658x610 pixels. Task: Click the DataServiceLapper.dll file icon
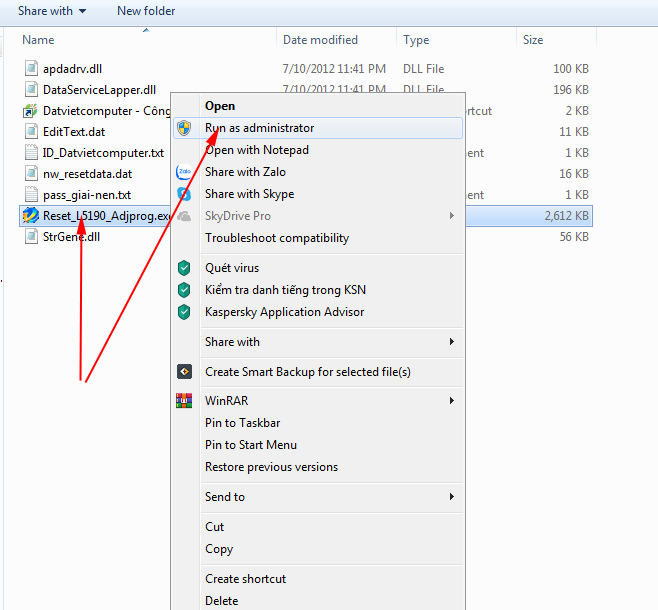click(x=31, y=89)
